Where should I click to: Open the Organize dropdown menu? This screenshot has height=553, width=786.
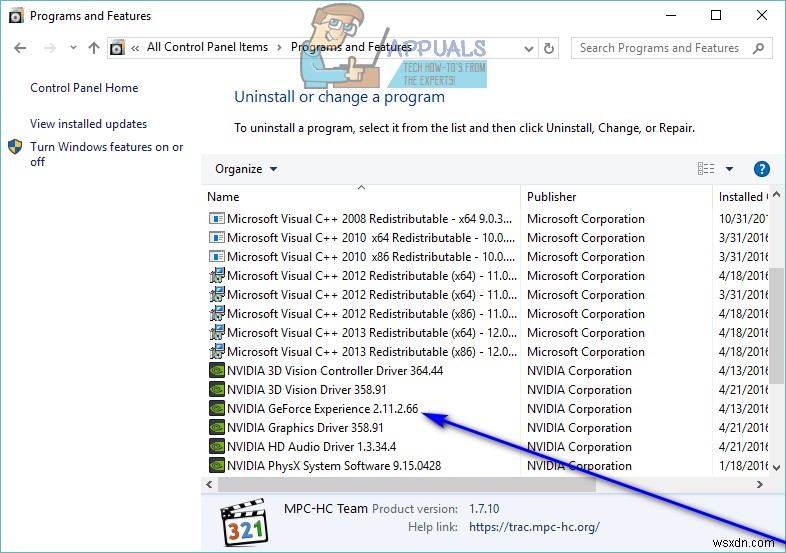[246, 169]
